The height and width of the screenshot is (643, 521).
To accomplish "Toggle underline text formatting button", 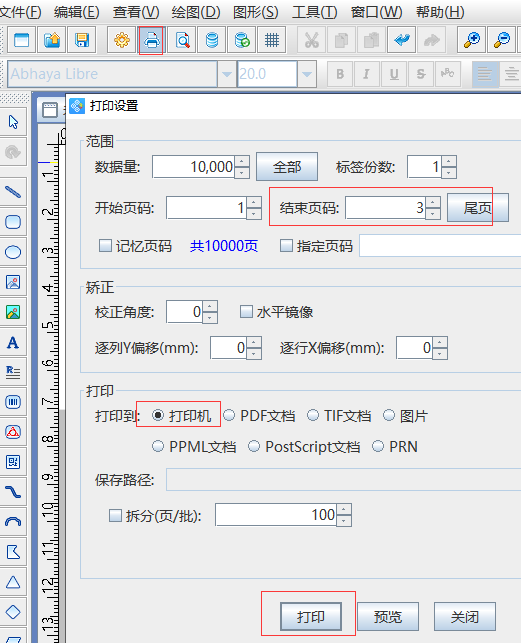I will (394, 74).
